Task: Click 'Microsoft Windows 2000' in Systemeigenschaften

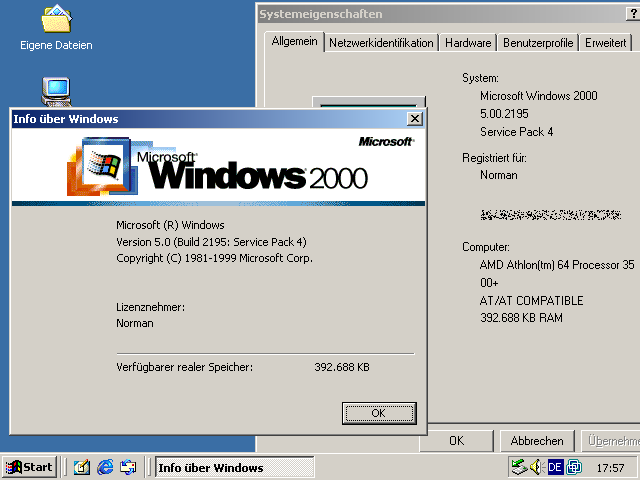Action: tap(538, 96)
